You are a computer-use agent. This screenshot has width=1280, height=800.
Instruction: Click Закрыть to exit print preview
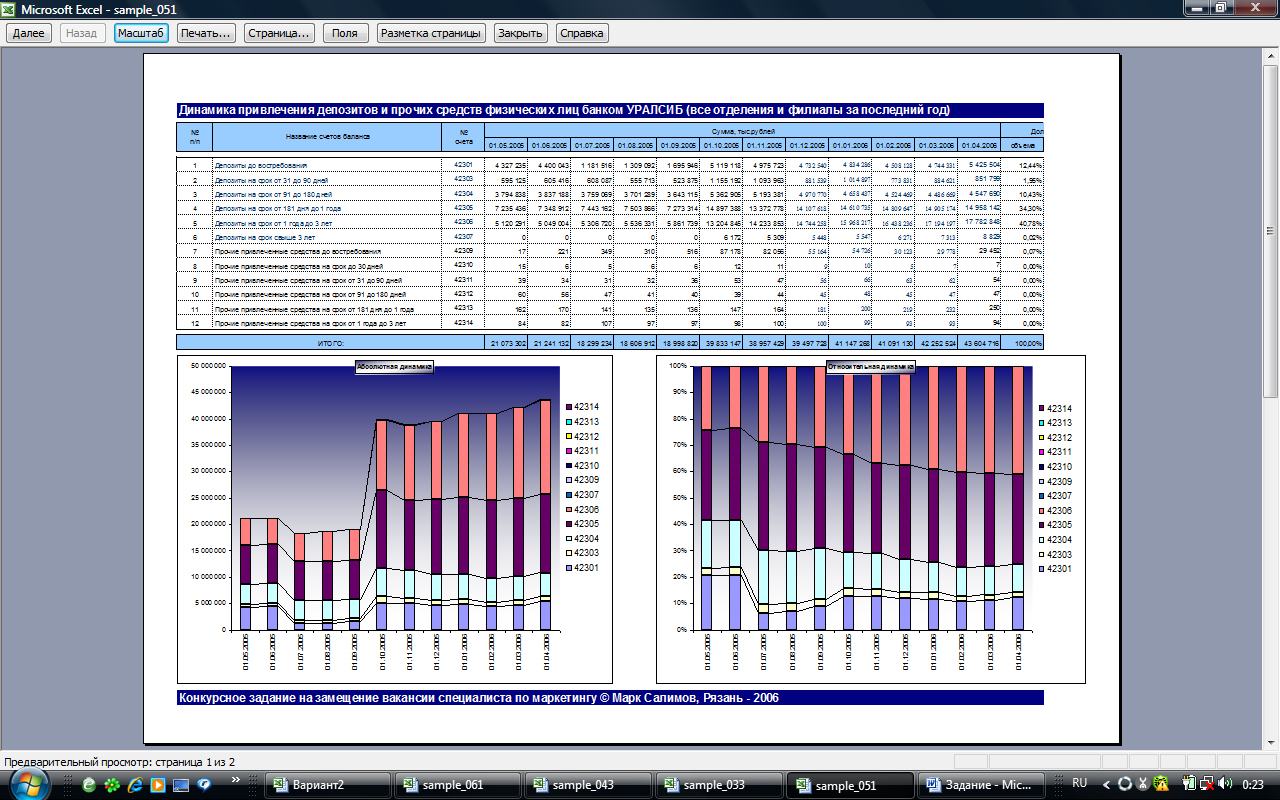[x=520, y=33]
